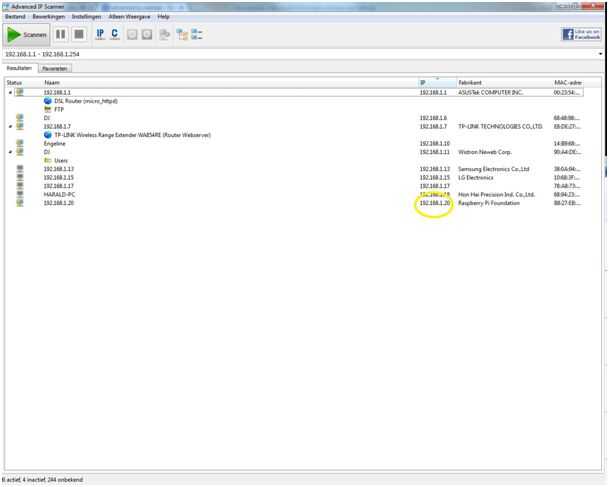The image size is (609, 487).
Task: Click the list view toolbar icon
Action: coord(197,35)
